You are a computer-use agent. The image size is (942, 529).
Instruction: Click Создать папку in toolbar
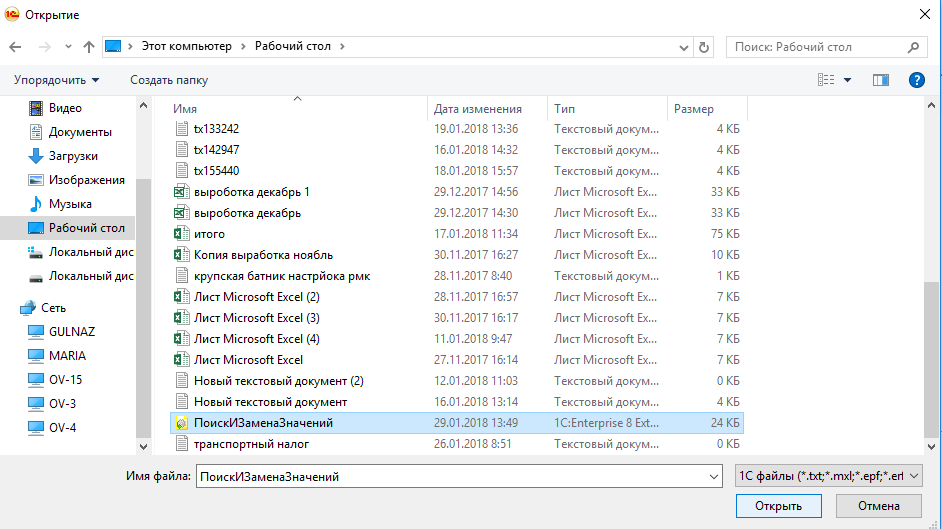[x=169, y=80]
